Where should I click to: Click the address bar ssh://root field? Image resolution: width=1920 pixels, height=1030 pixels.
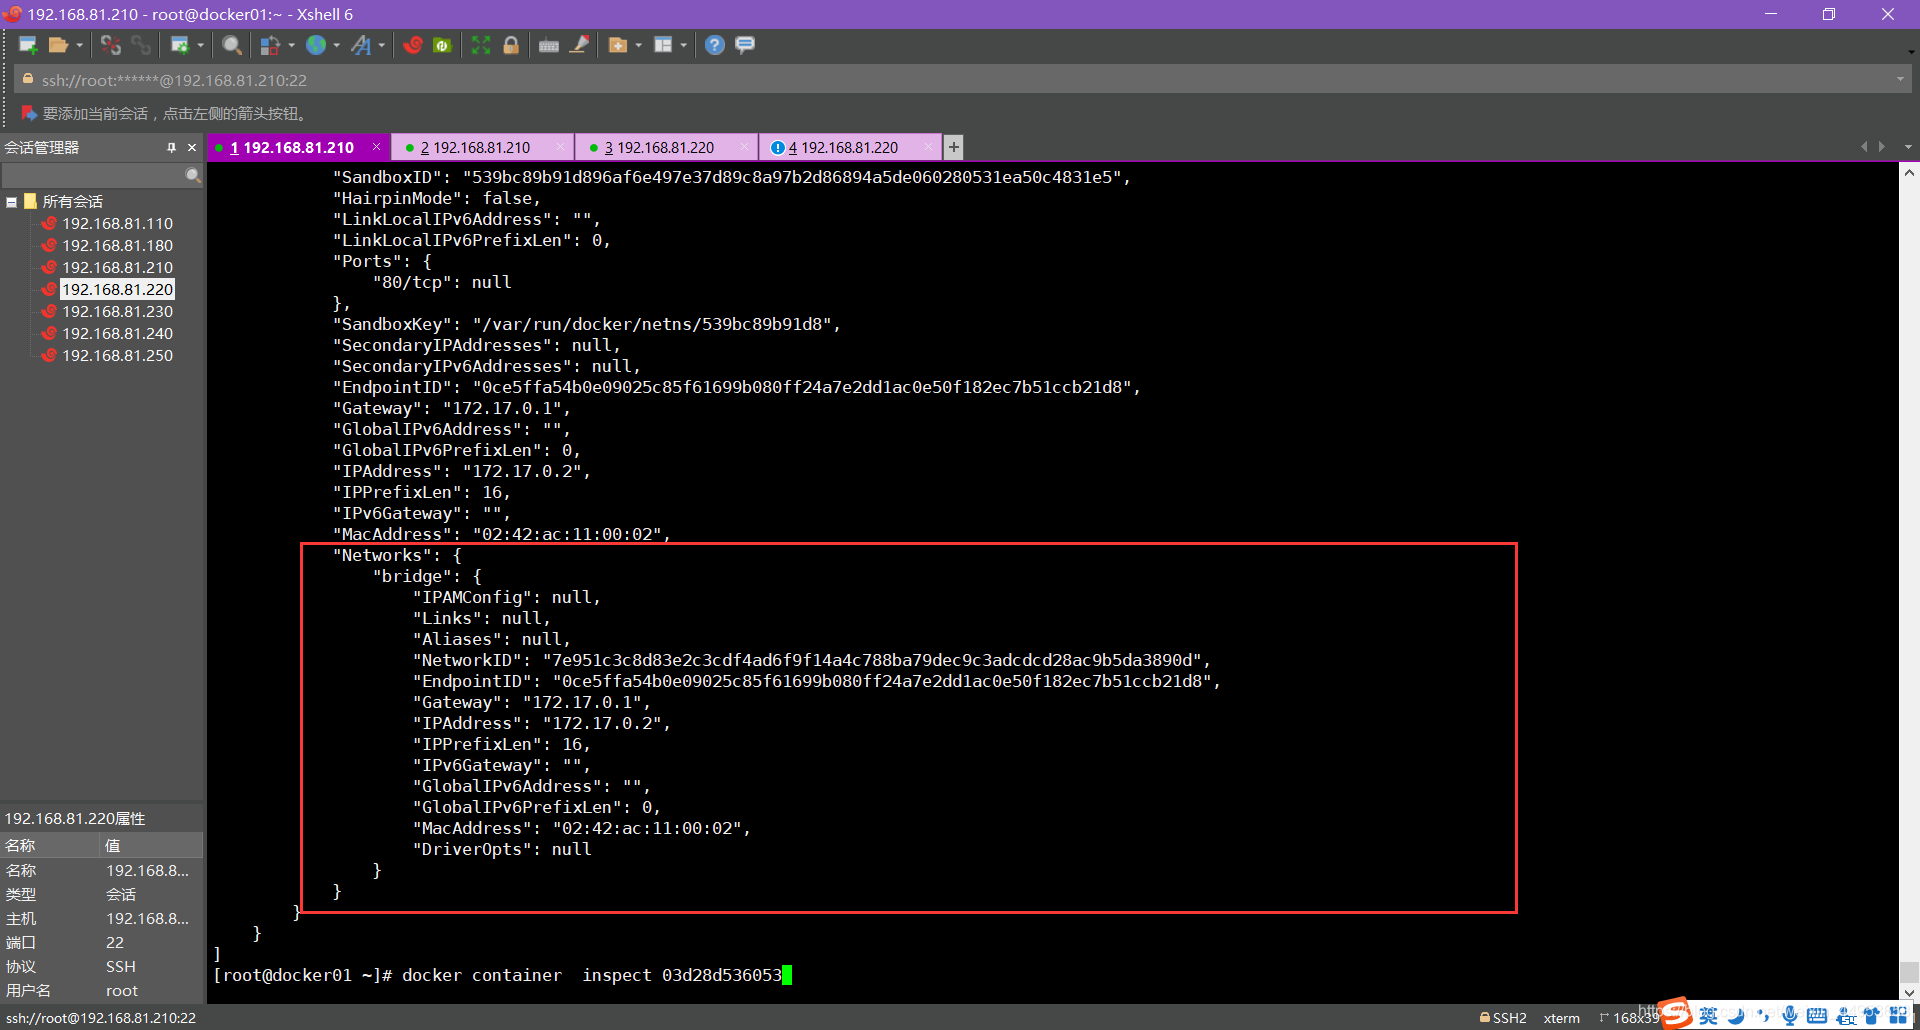point(960,80)
